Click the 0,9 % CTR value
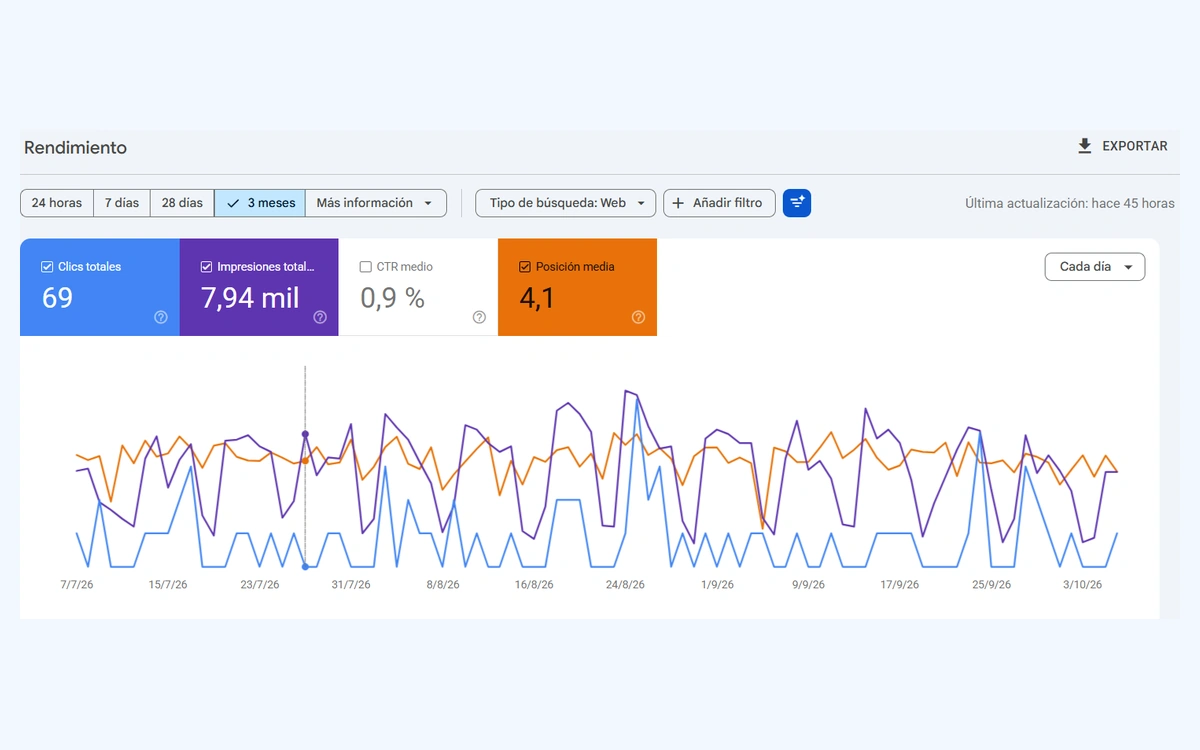Image resolution: width=1200 pixels, height=750 pixels. click(x=392, y=298)
